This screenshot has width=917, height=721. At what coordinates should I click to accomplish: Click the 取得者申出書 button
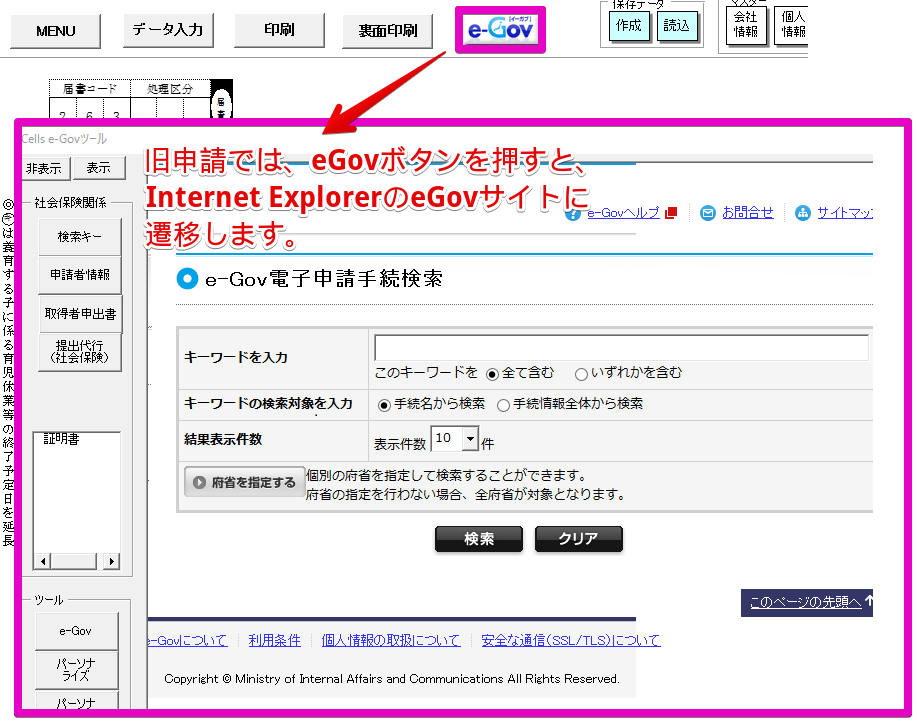(80, 314)
